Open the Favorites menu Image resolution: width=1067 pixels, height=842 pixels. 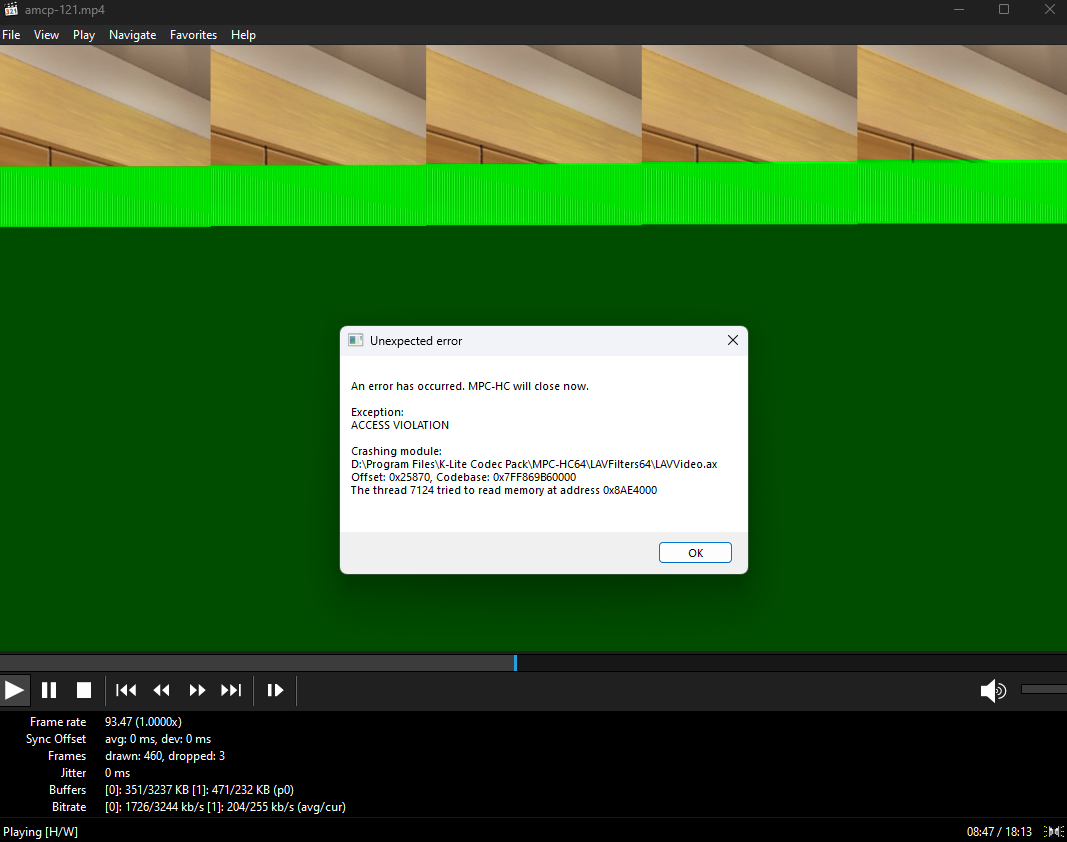[x=193, y=35]
